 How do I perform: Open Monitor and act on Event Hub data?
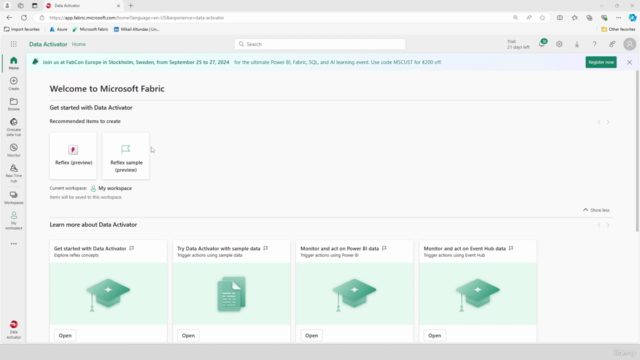tap(435, 336)
